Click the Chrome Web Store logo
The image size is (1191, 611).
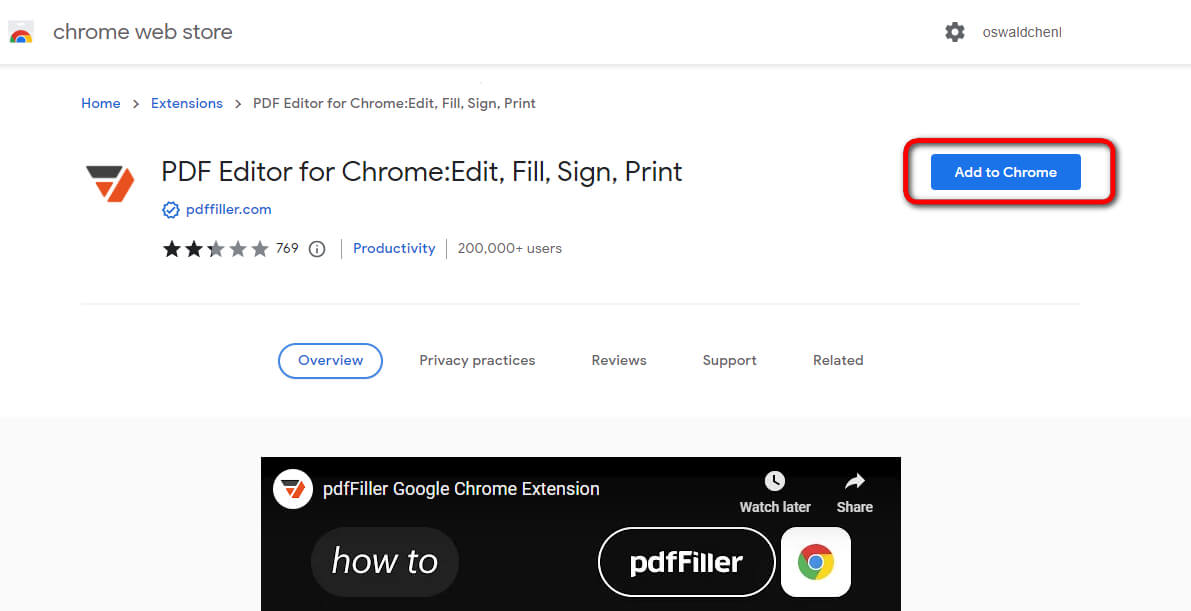[x=22, y=31]
